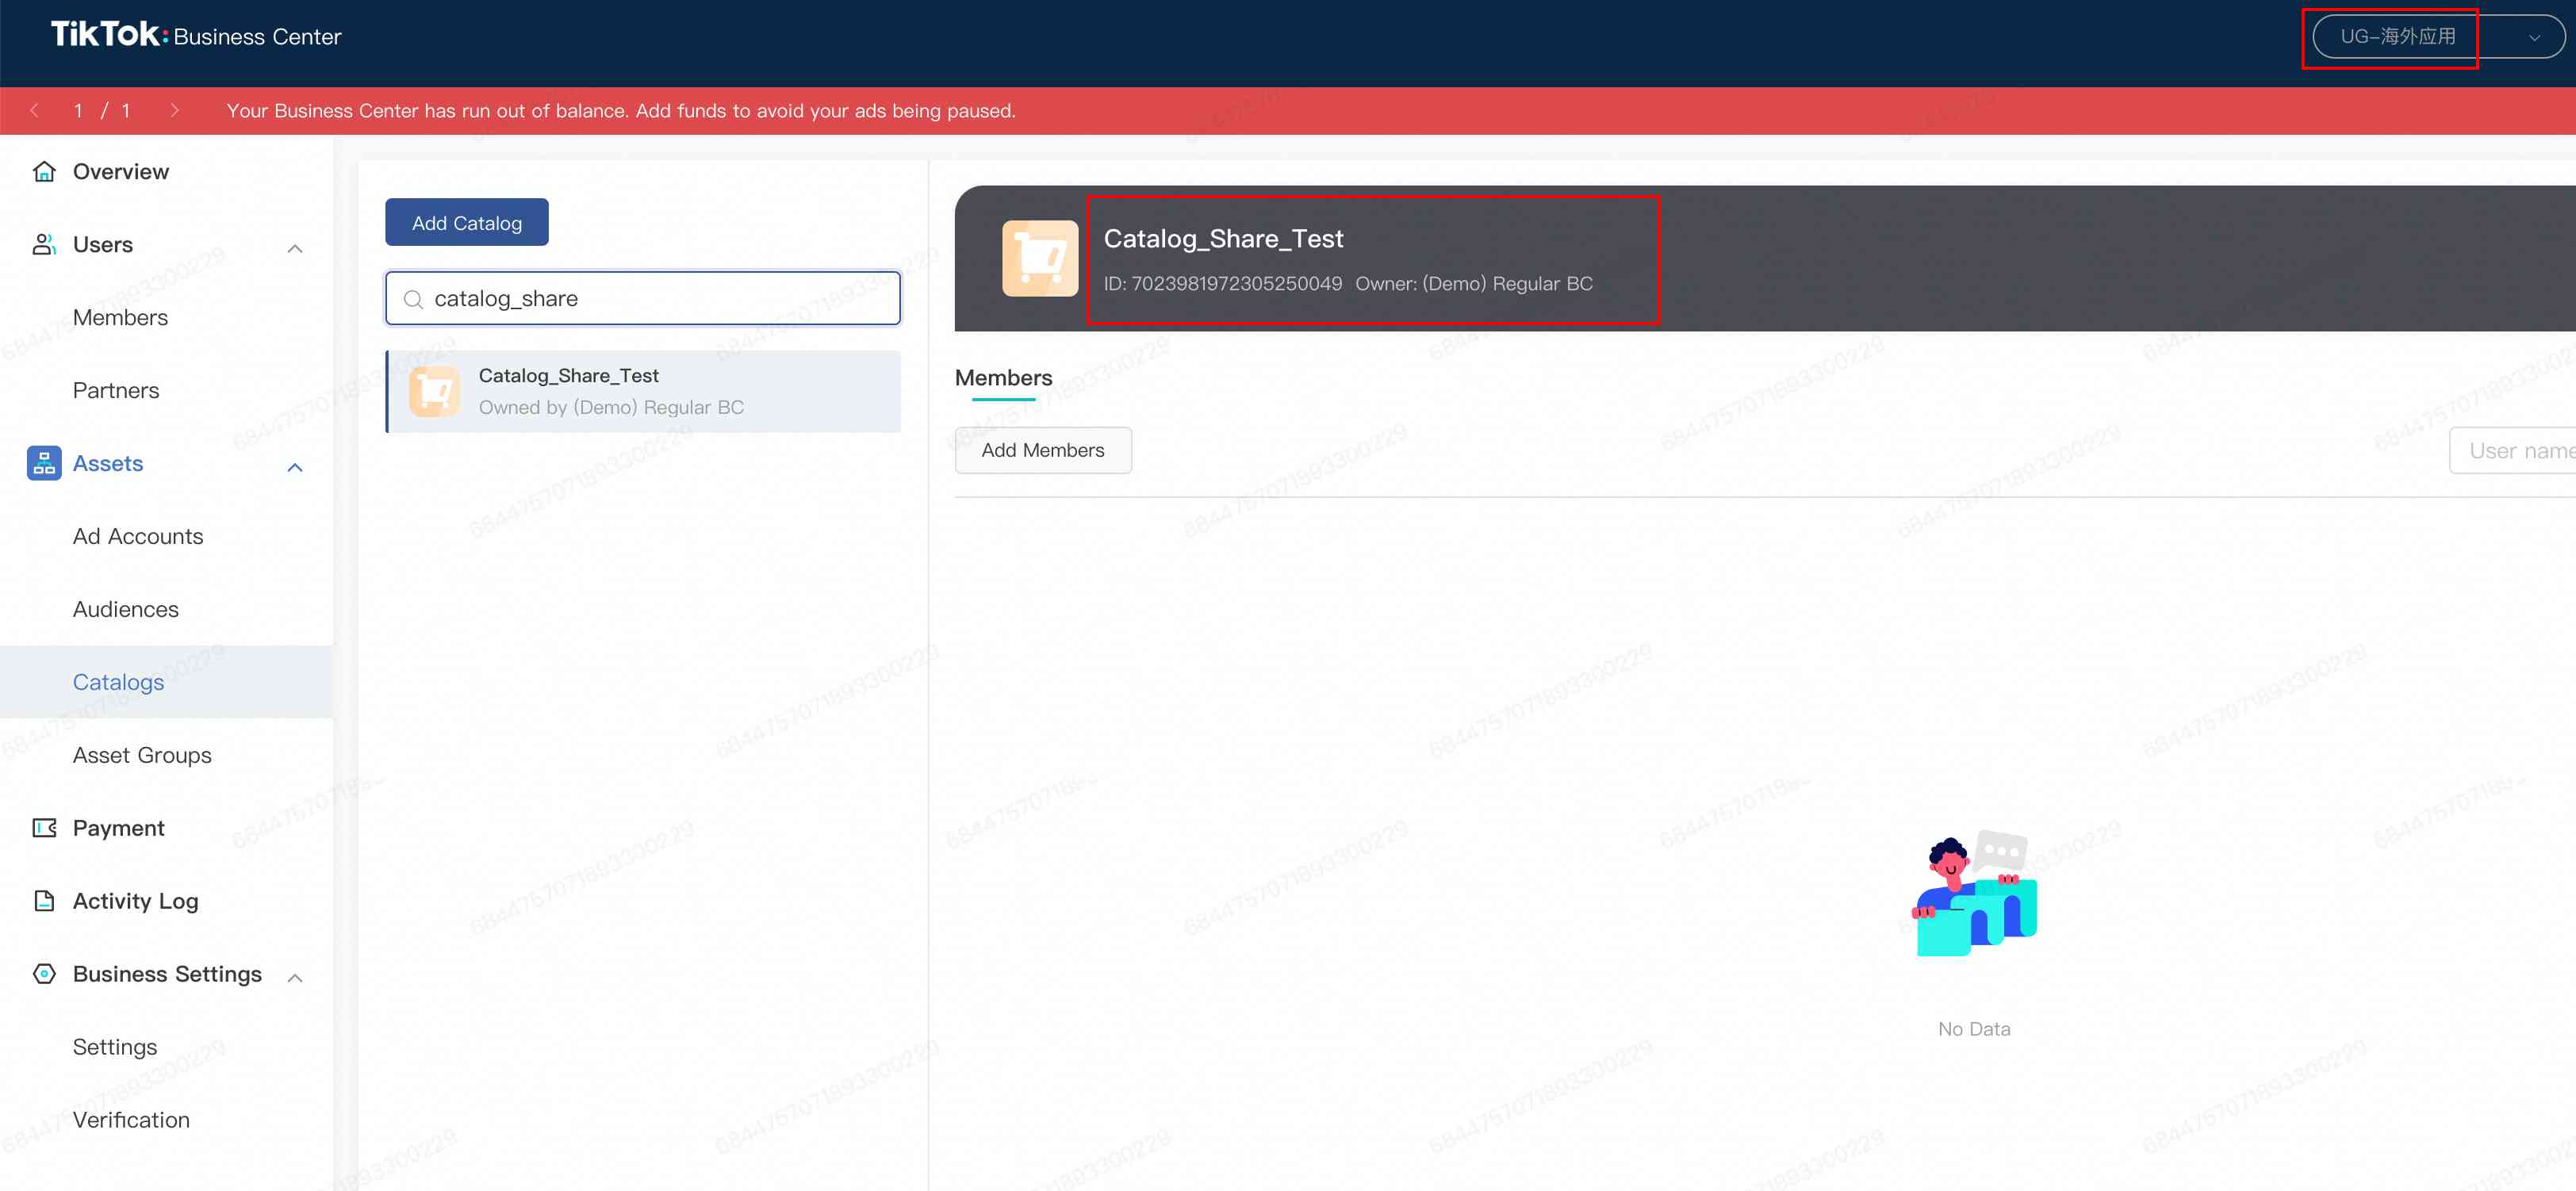Click the Users section person icon
This screenshot has height=1191, width=2576.
click(44, 243)
